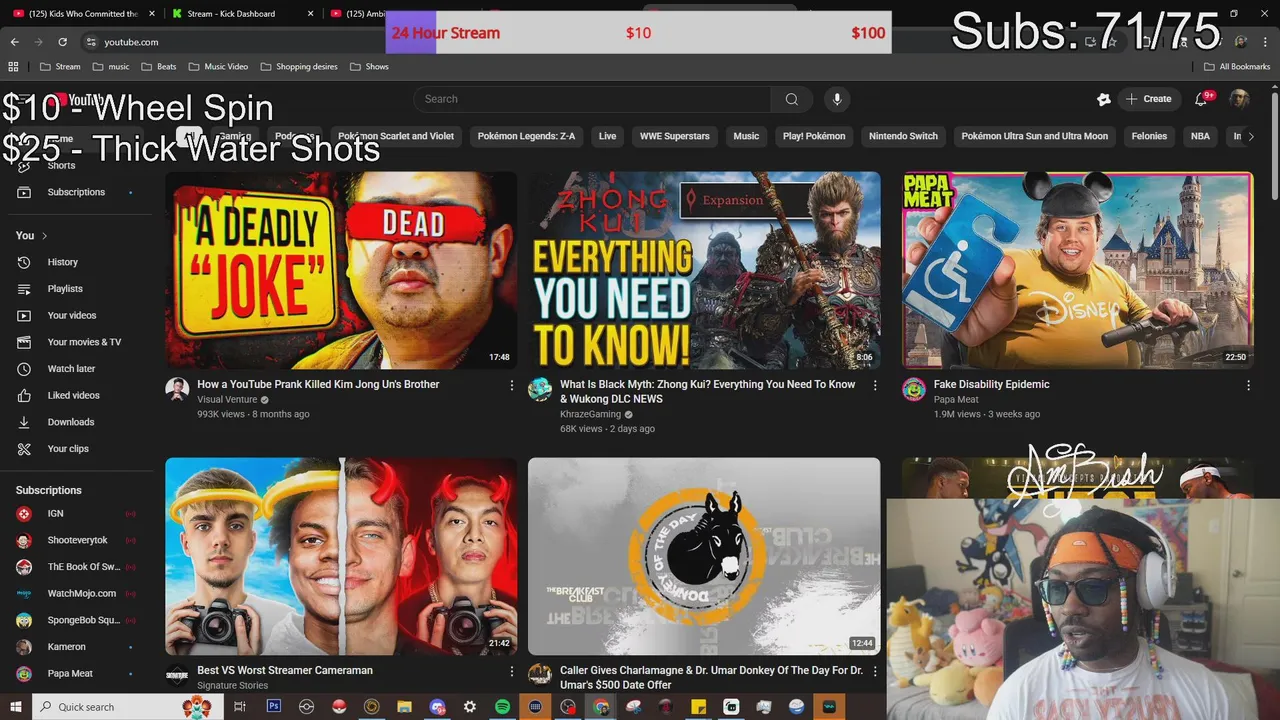The width and height of the screenshot is (1280, 720).
Task: Open Spotify from the taskbar
Action: point(502,707)
